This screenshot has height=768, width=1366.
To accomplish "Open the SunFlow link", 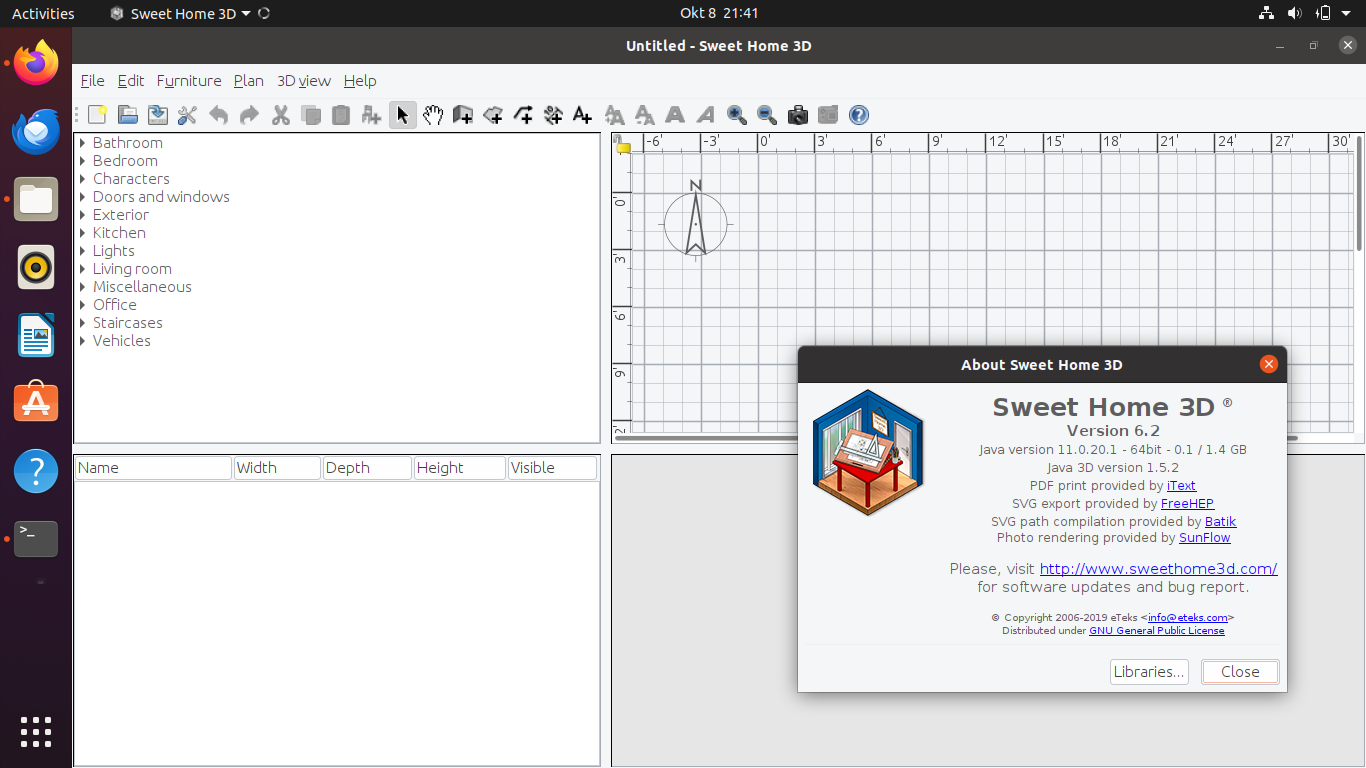I will [x=1205, y=538].
